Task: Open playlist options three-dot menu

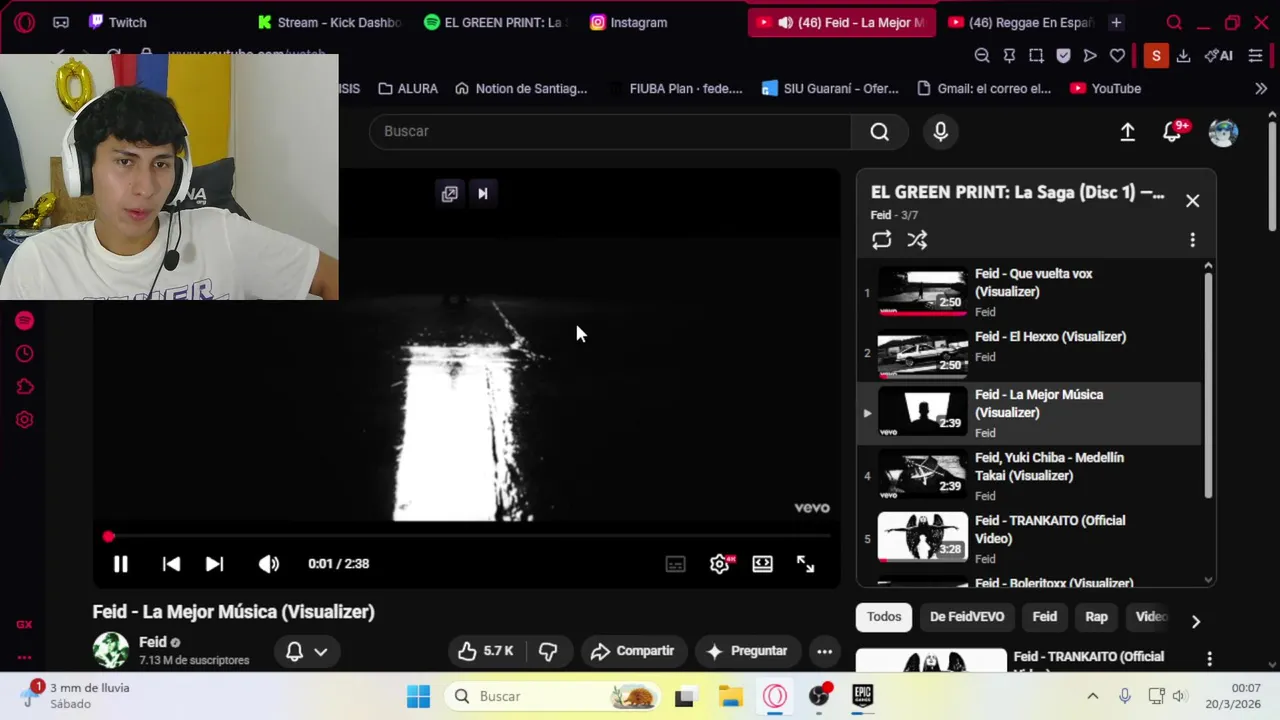Action: 1192,240
